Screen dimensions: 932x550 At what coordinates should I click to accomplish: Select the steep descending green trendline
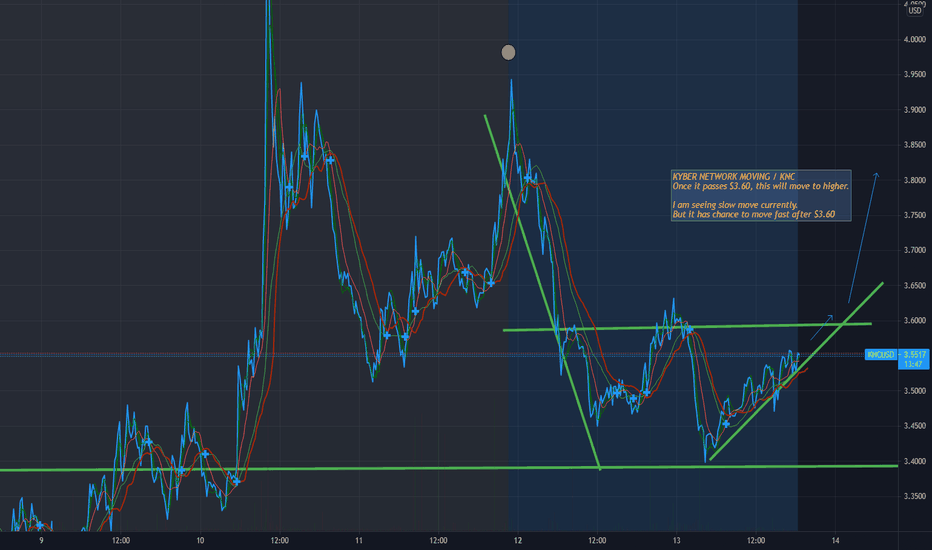click(542, 291)
